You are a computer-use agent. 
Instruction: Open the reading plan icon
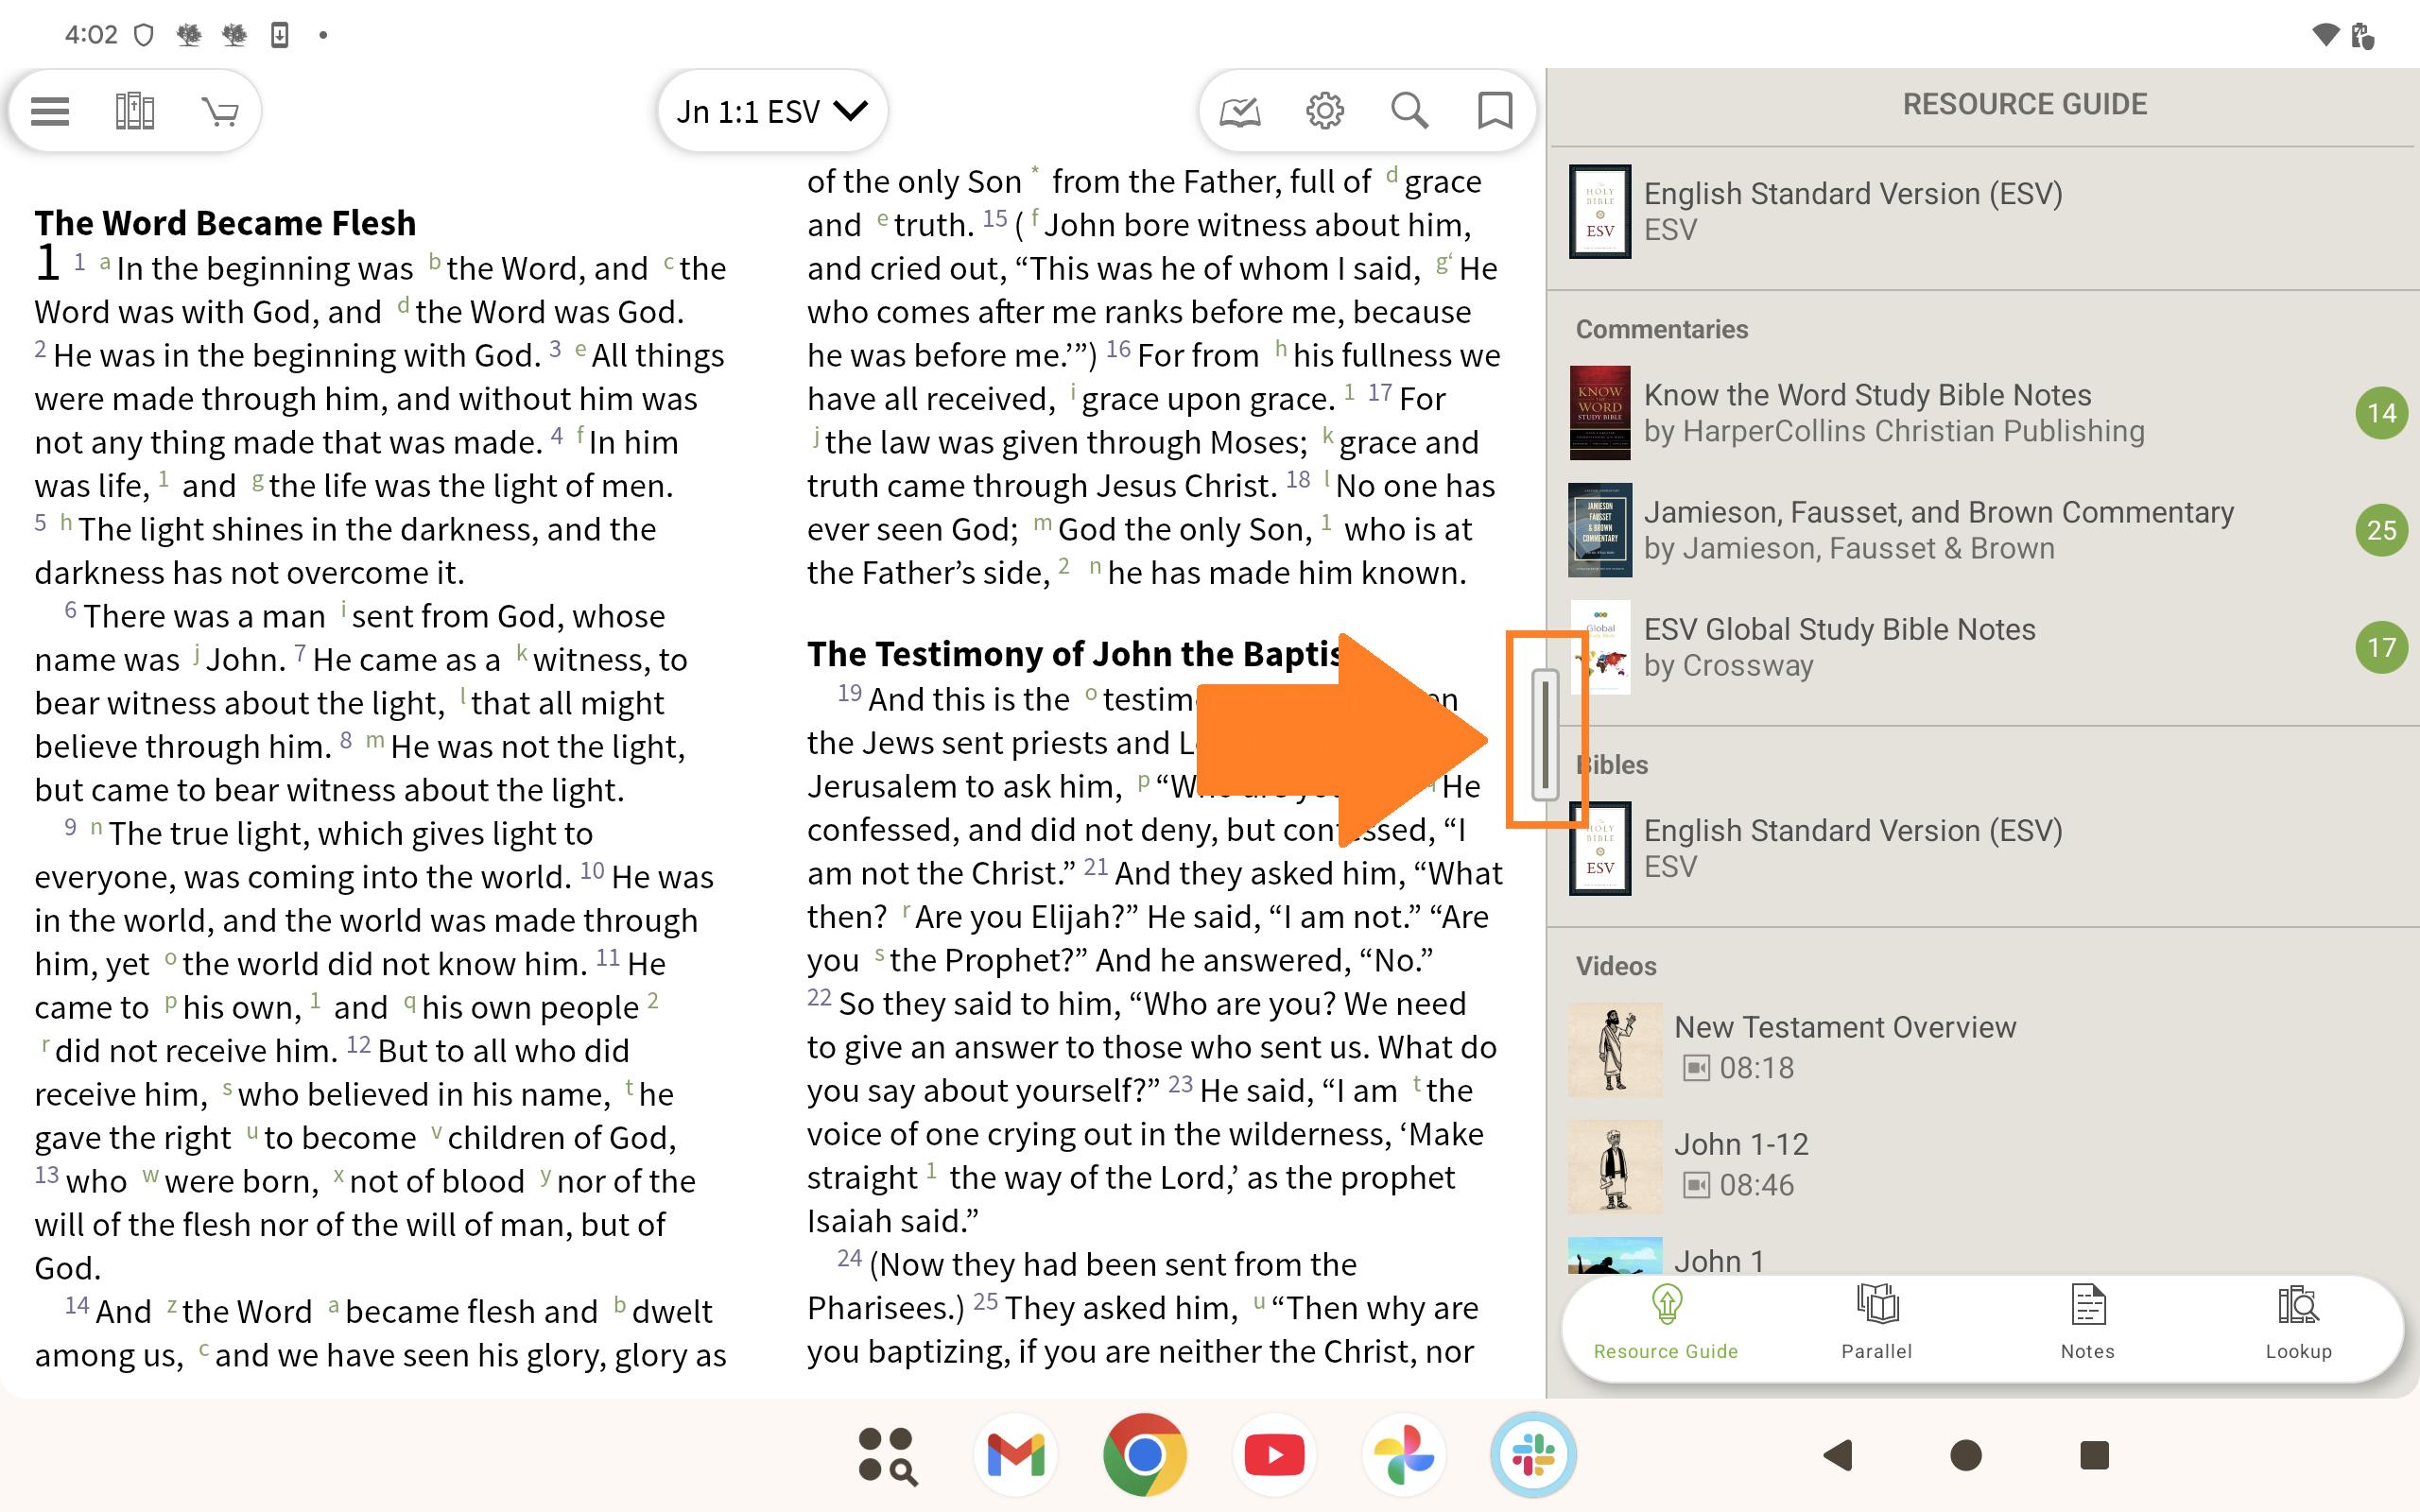[x=1240, y=111]
